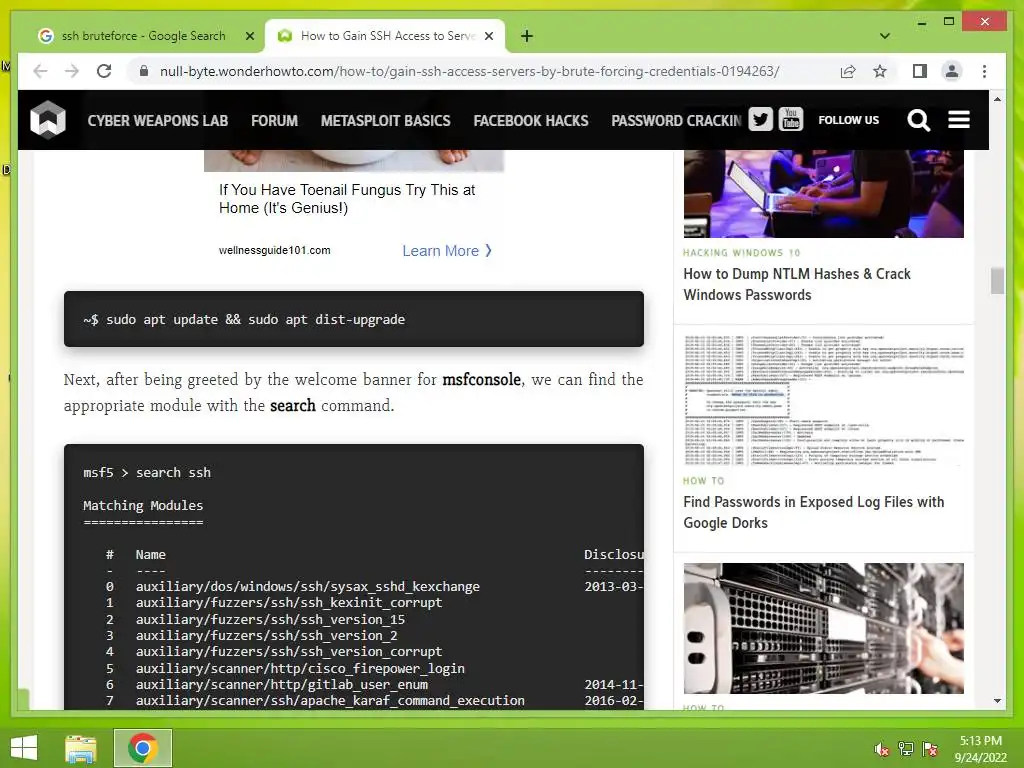Open Find Passwords in Exposed Log Files article

pos(813,512)
